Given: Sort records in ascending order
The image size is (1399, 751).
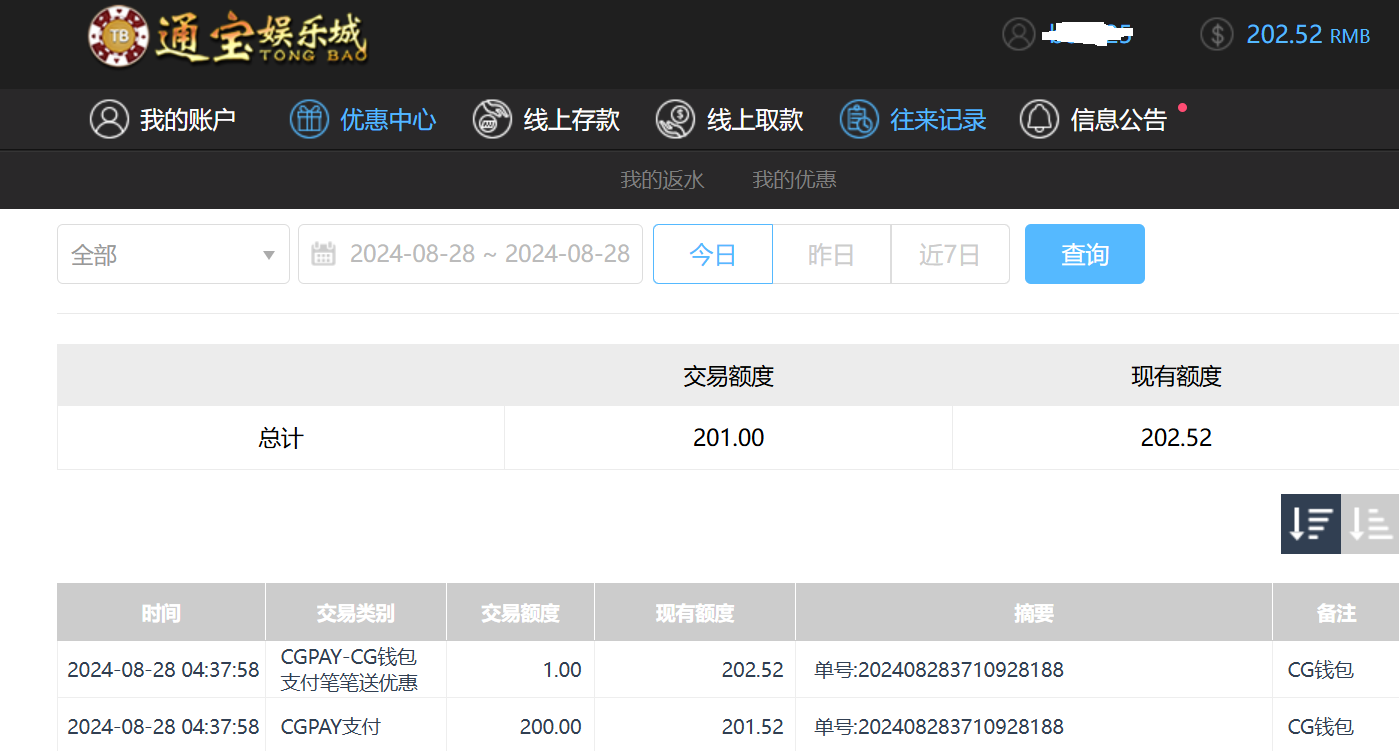Looking at the screenshot, I should tap(1370, 523).
